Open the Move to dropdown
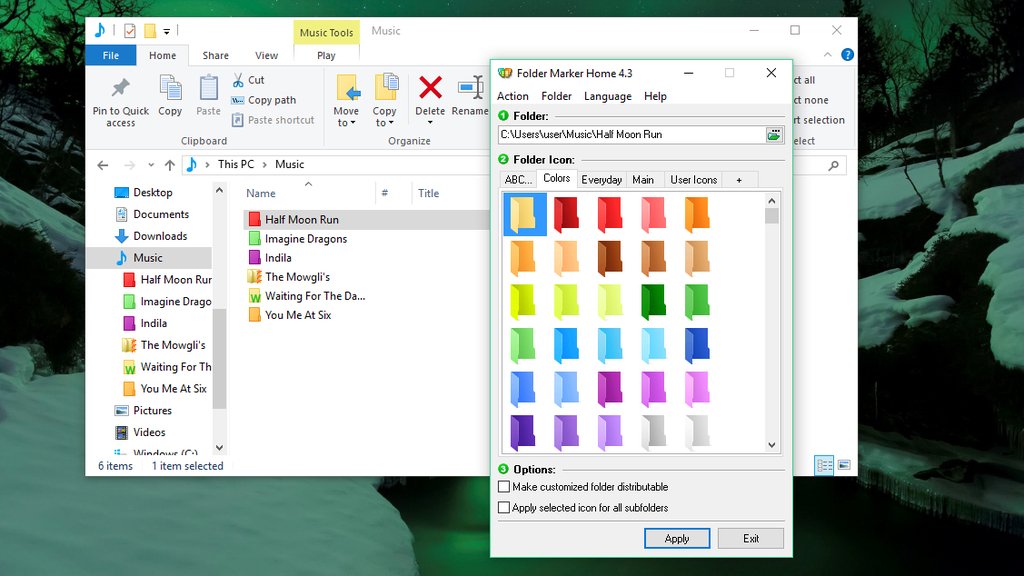Image resolution: width=1024 pixels, height=576 pixels. (346, 117)
